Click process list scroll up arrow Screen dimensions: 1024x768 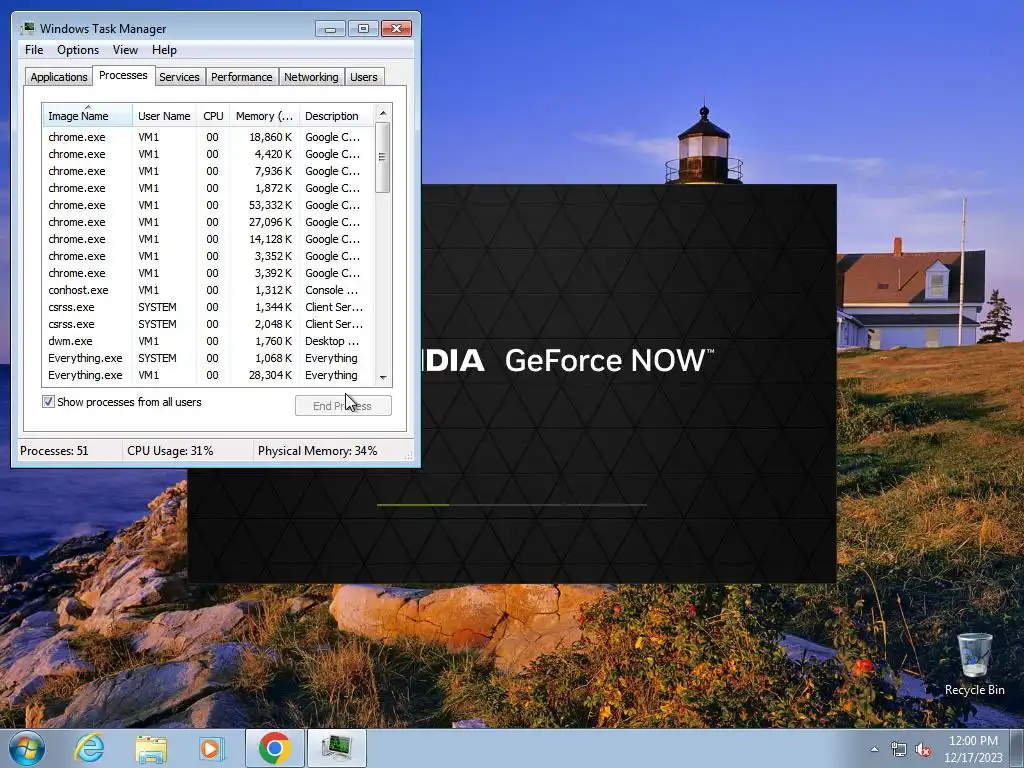click(x=383, y=113)
